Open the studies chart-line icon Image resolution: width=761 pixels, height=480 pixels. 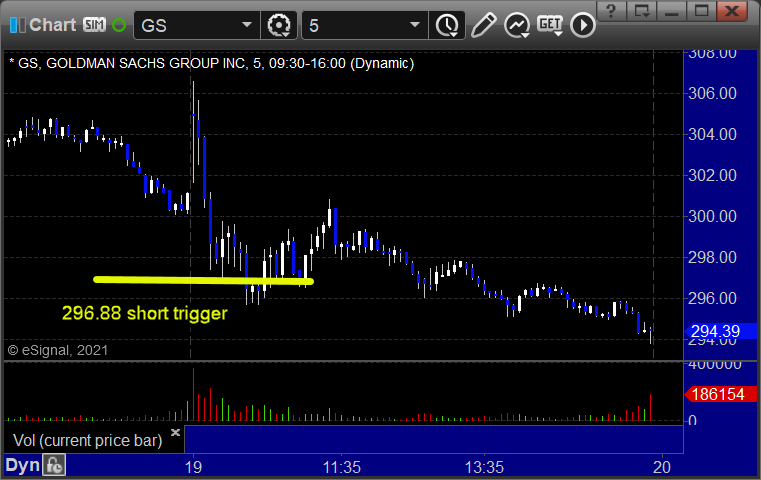(x=517, y=25)
